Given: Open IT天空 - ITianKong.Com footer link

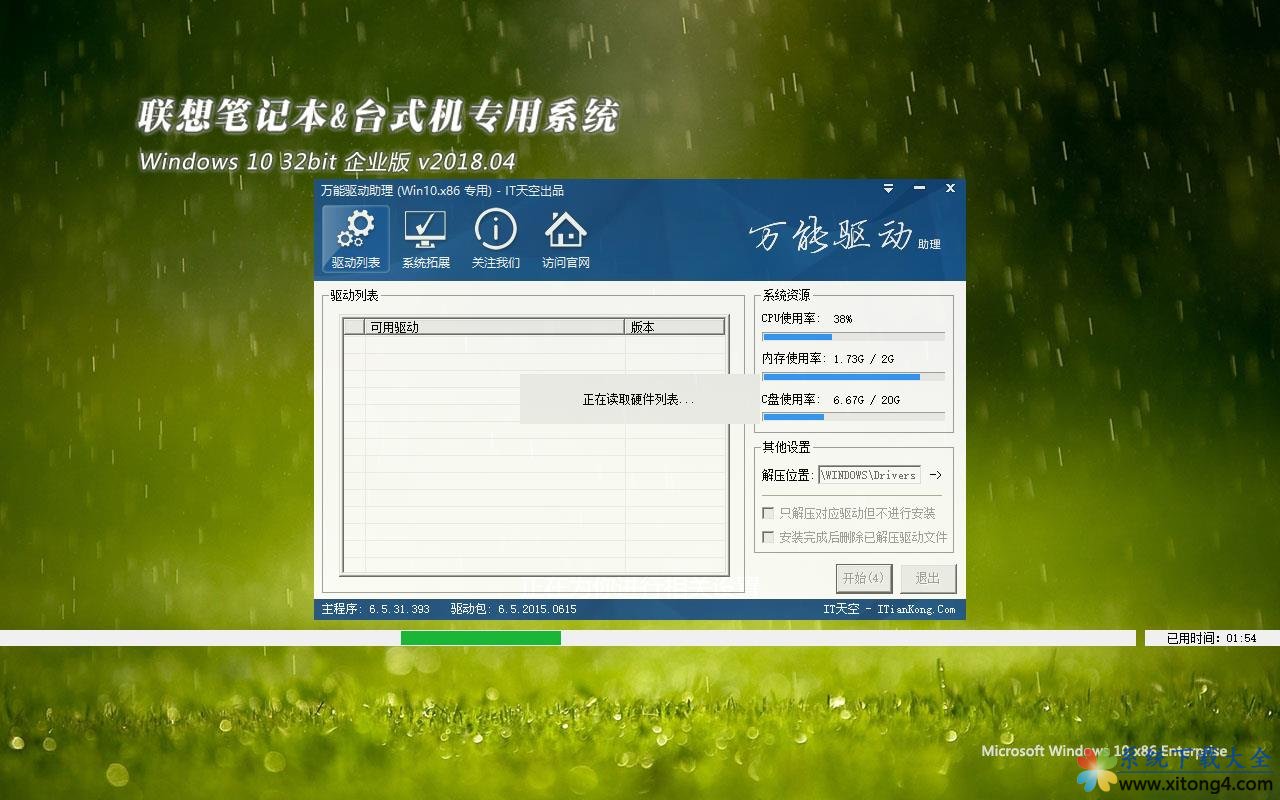Looking at the screenshot, I should click(x=888, y=609).
